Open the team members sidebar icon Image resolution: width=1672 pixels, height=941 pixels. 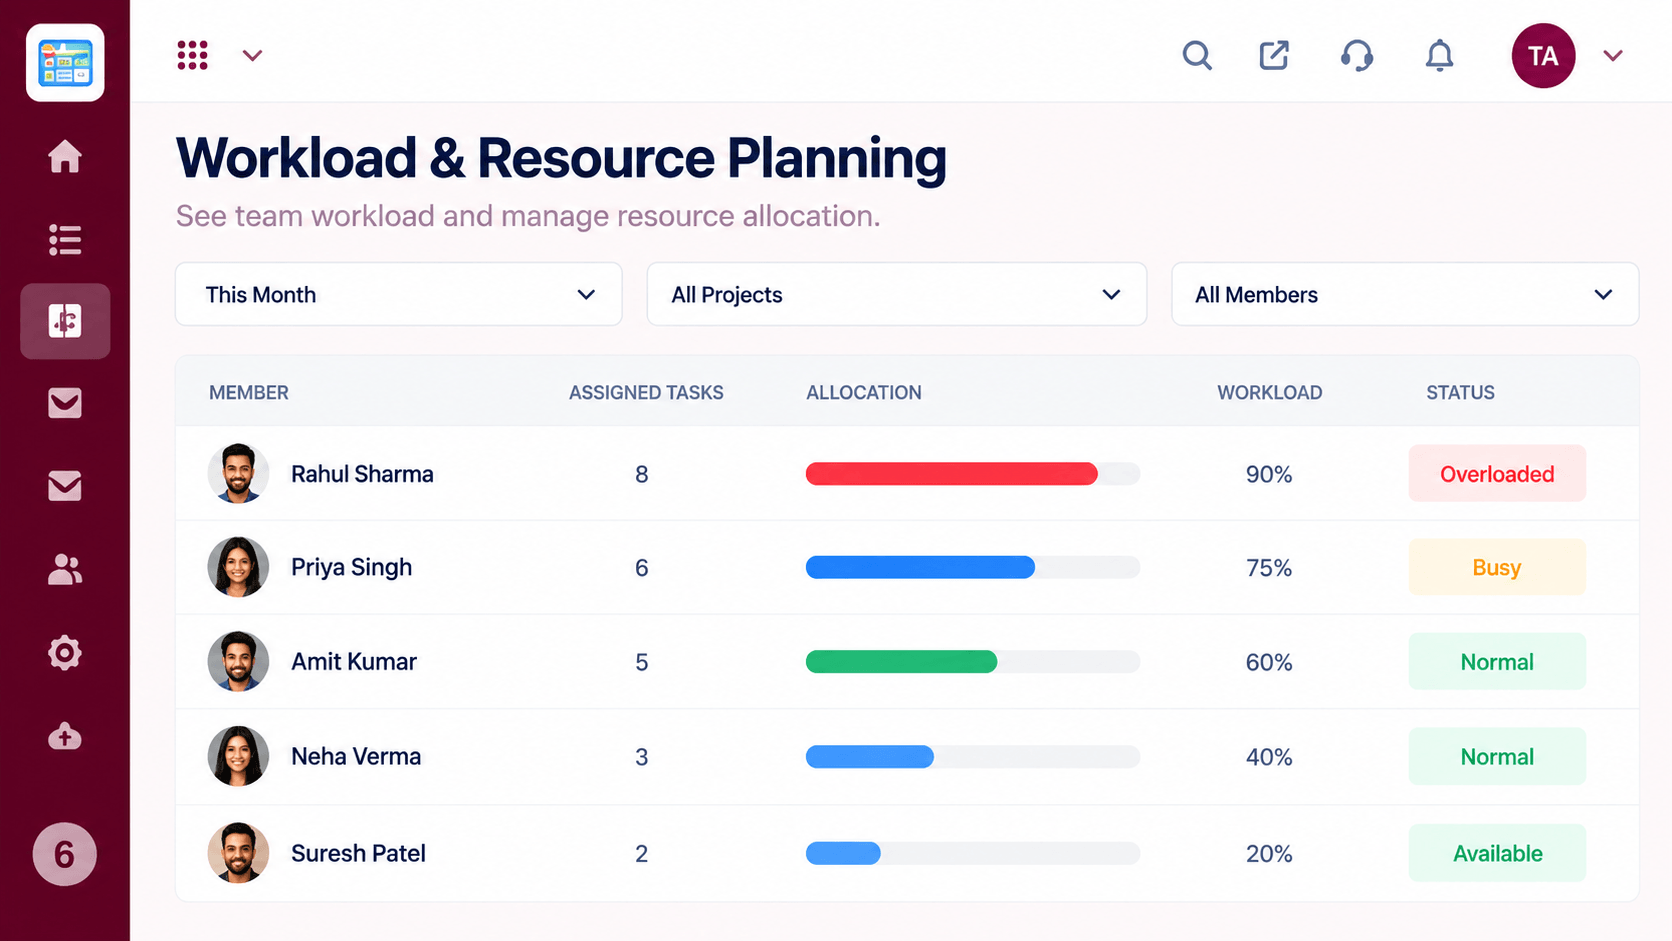click(x=65, y=569)
